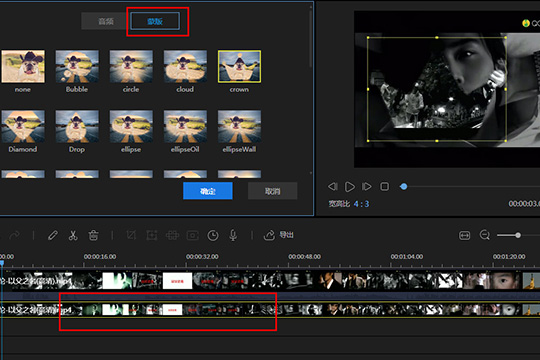Choose the Bubble mask thumbnail
Viewport: 540px width, 360px height.
point(77,66)
